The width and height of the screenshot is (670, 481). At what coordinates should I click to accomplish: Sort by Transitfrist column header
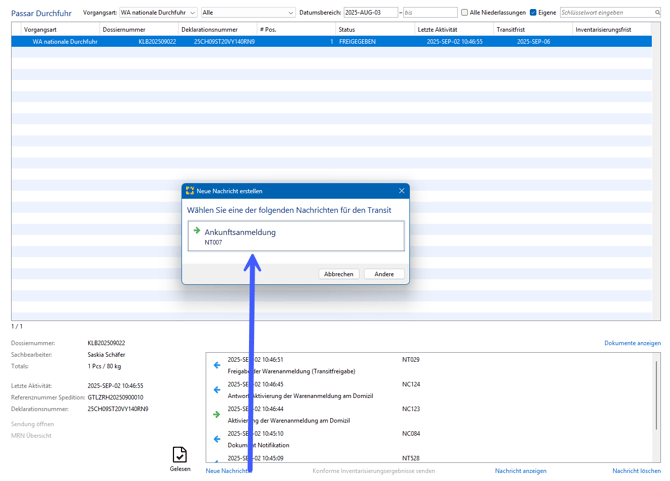532,29
